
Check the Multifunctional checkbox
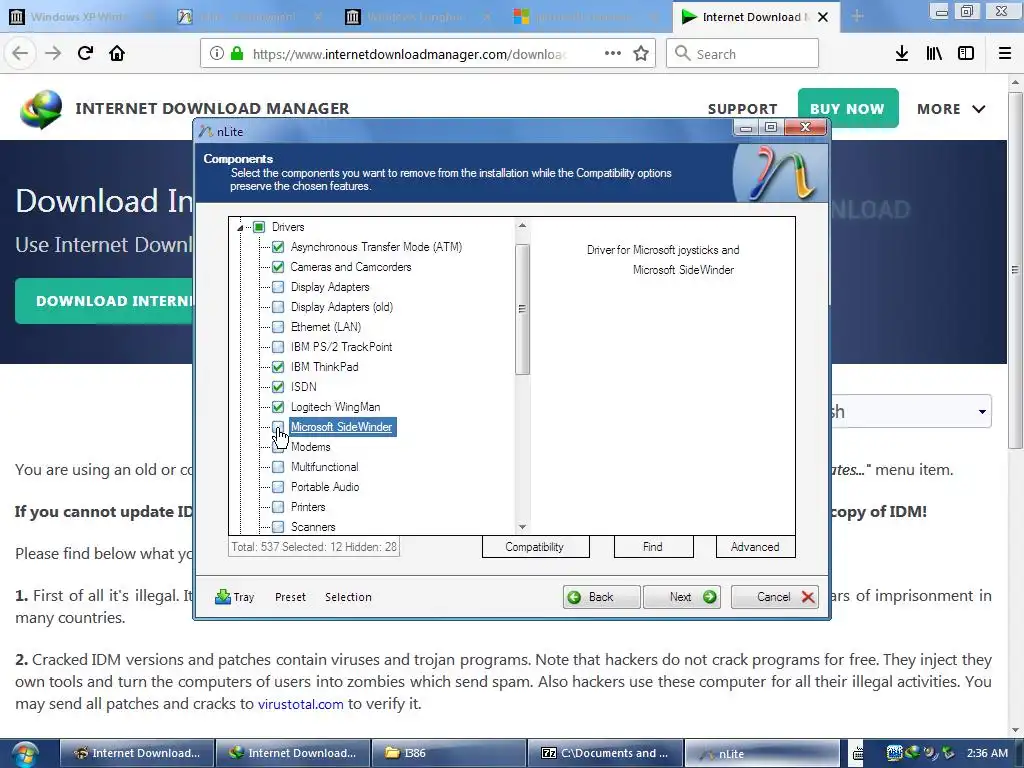coord(278,467)
